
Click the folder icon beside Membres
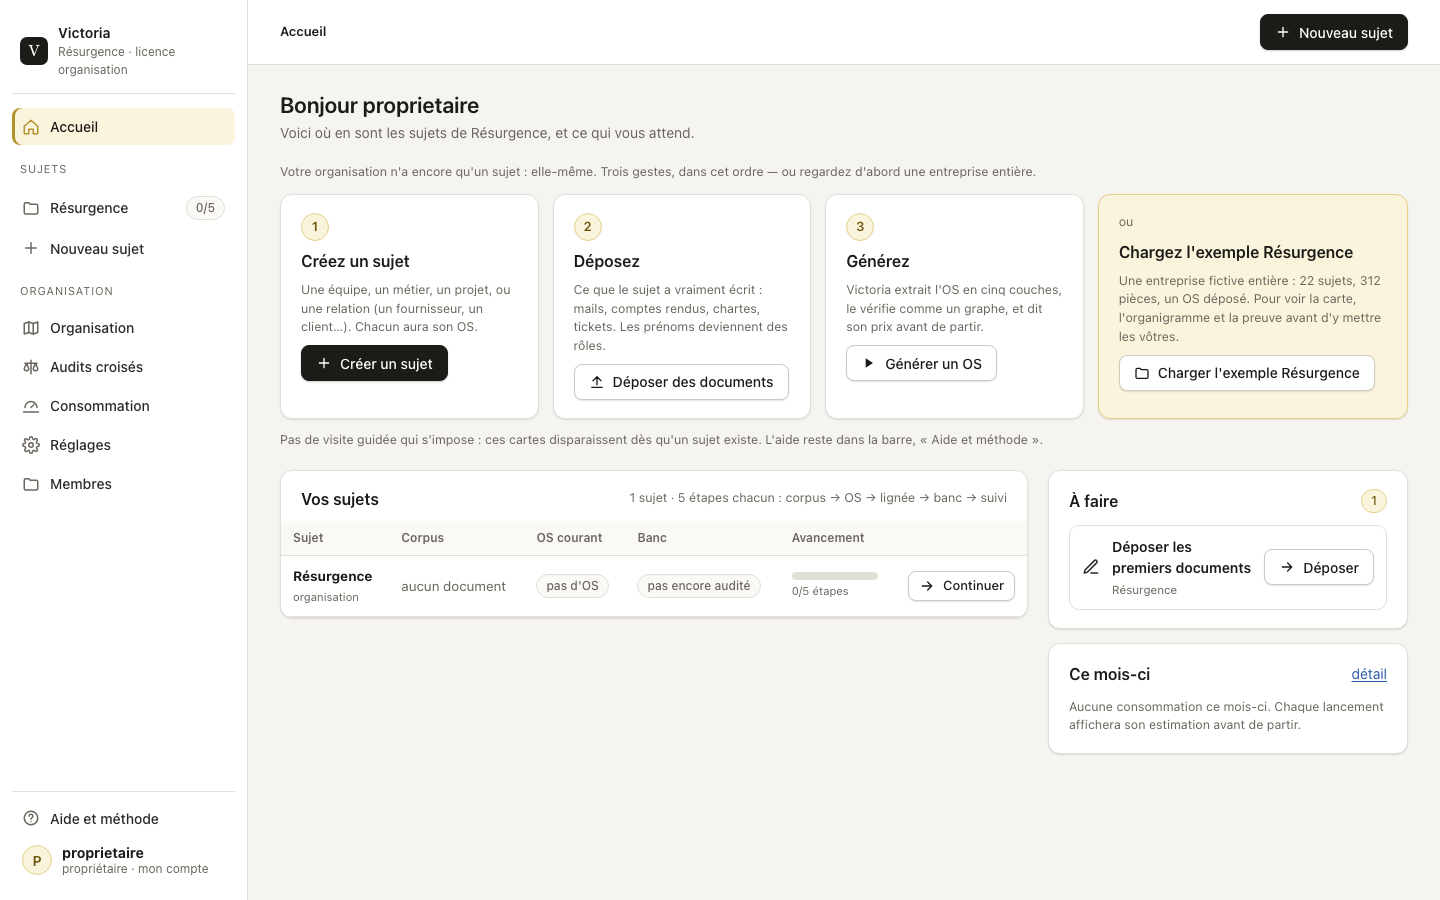[x=31, y=484]
